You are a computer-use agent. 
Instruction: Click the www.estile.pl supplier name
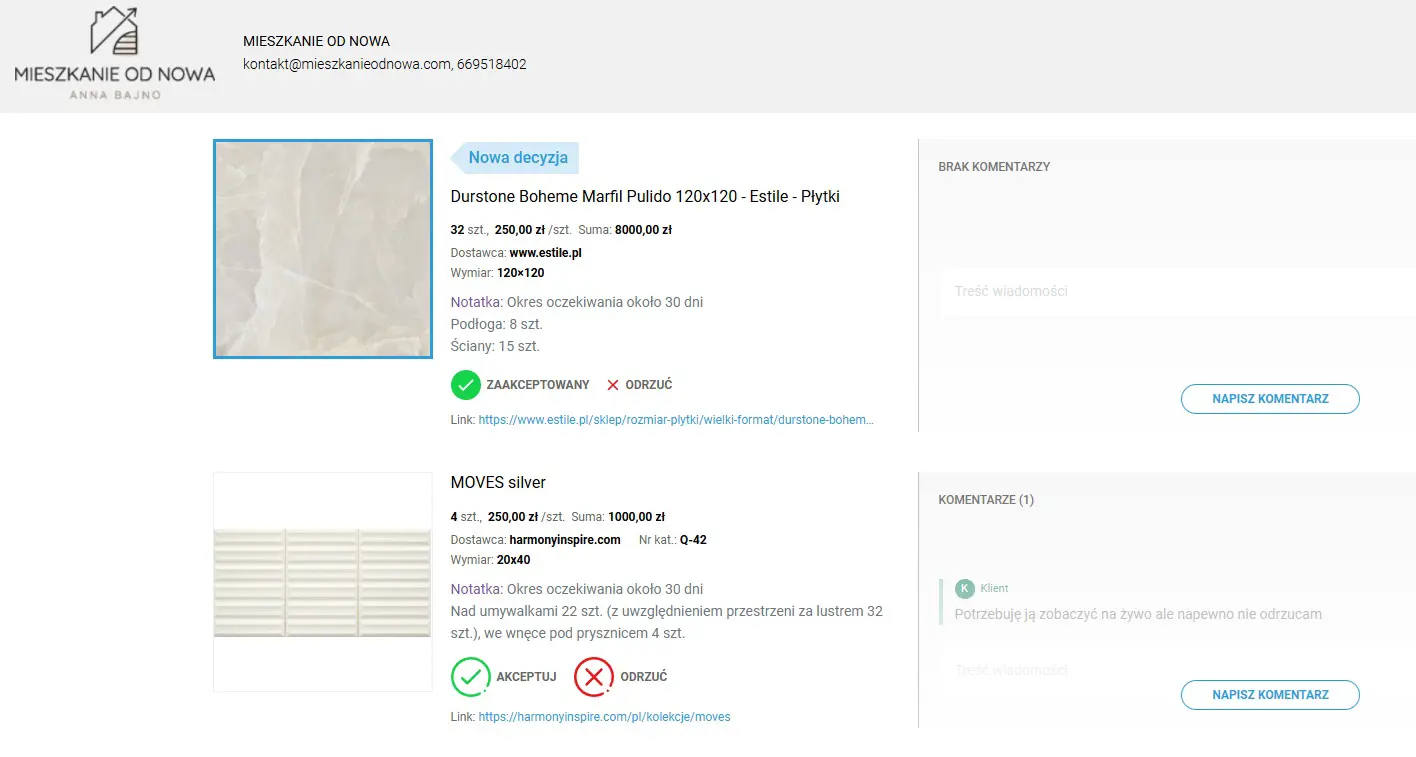(x=545, y=253)
